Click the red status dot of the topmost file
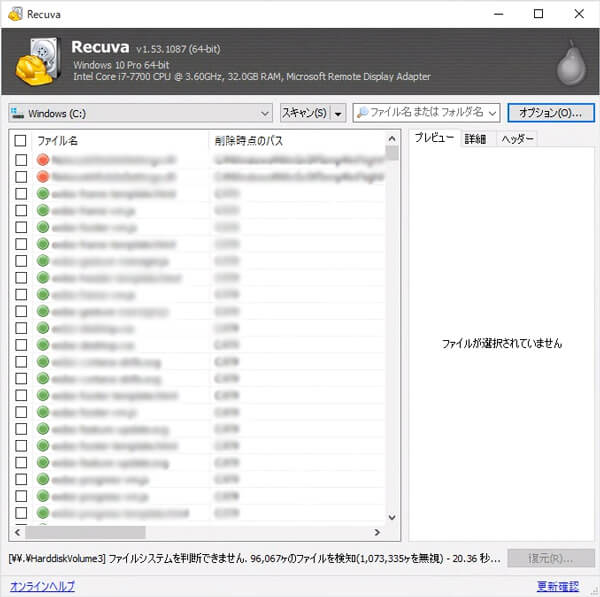This screenshot has width=600, height=597. coord(43,160)
